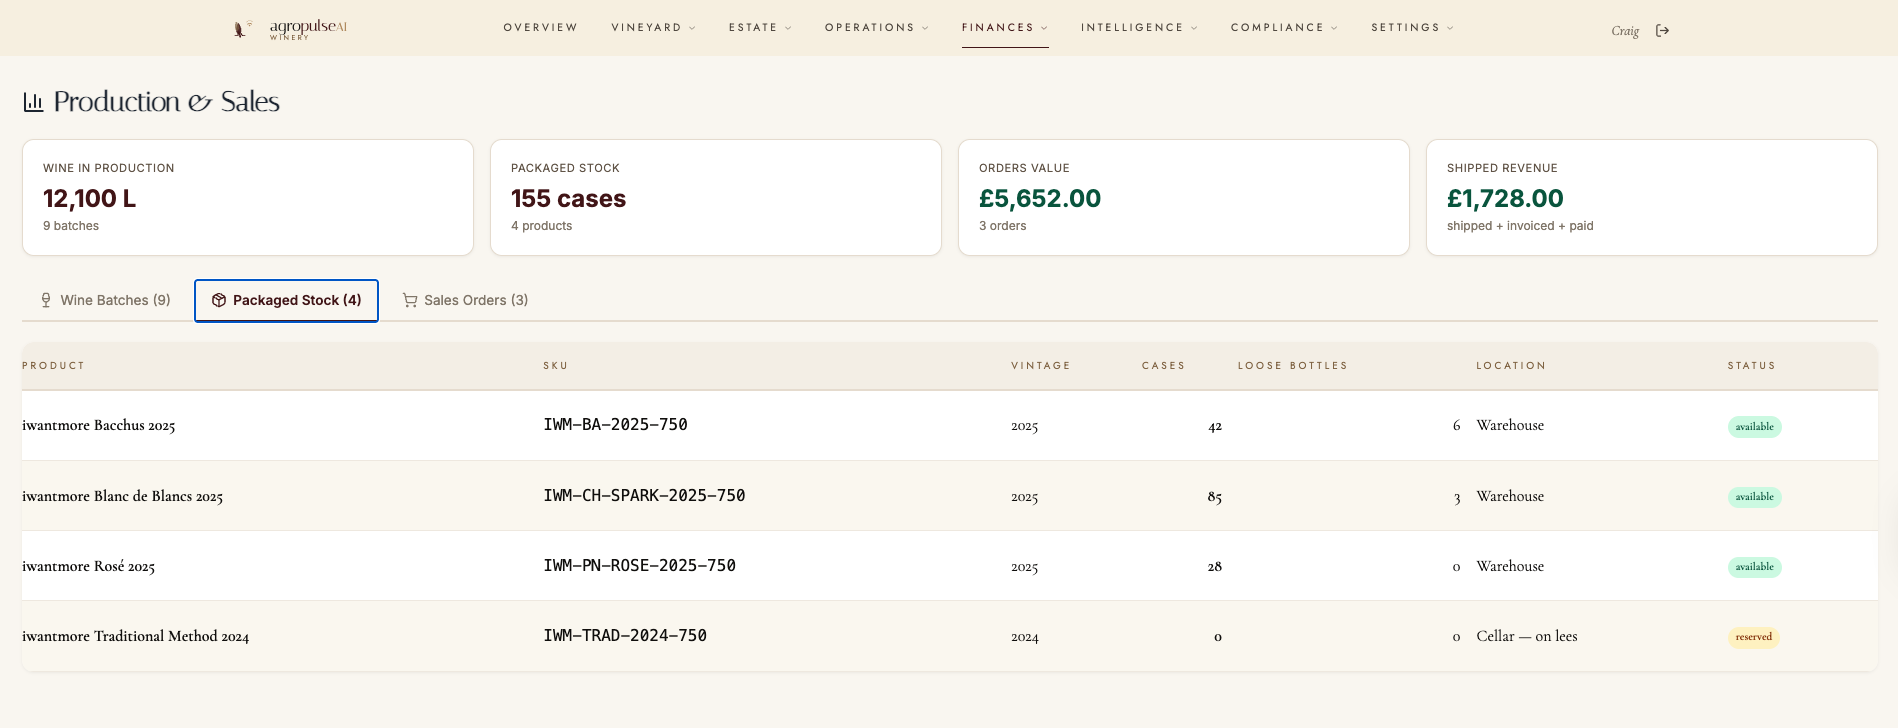Click SKU IWM-PN-ROSE-2025-750
Screen dimensions: 1898x728
640,566
